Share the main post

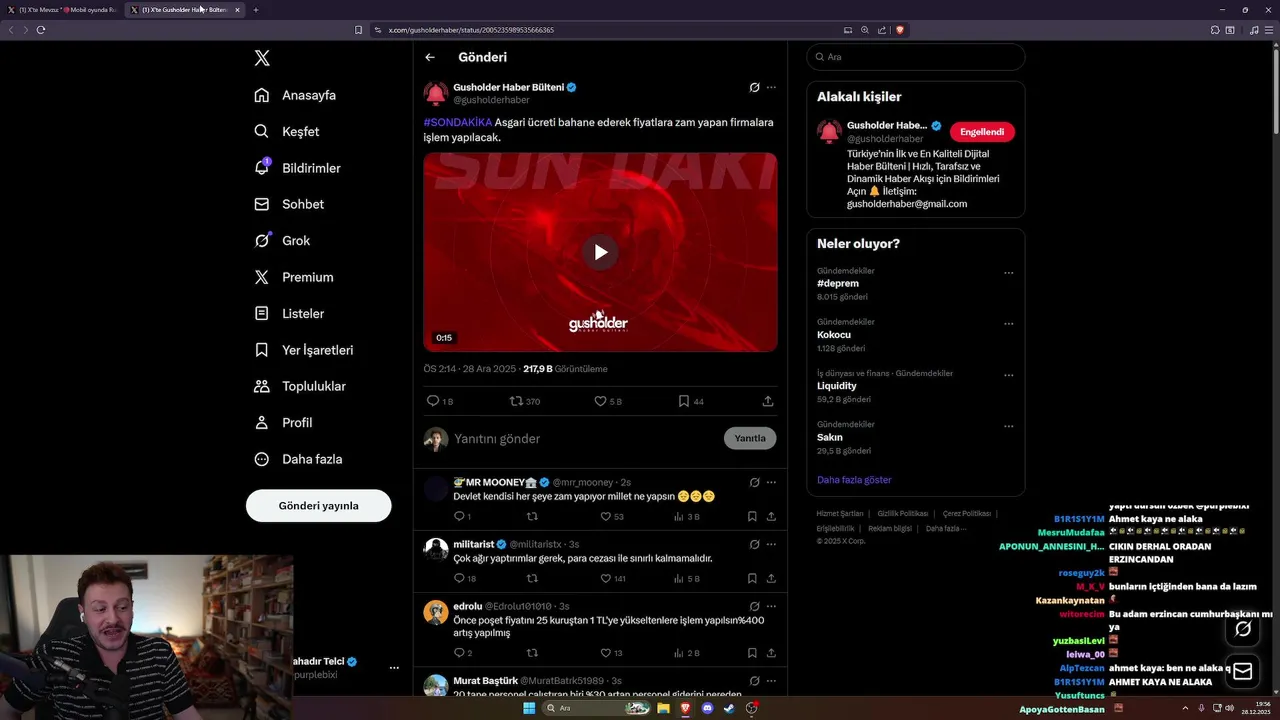click(768, 401)
